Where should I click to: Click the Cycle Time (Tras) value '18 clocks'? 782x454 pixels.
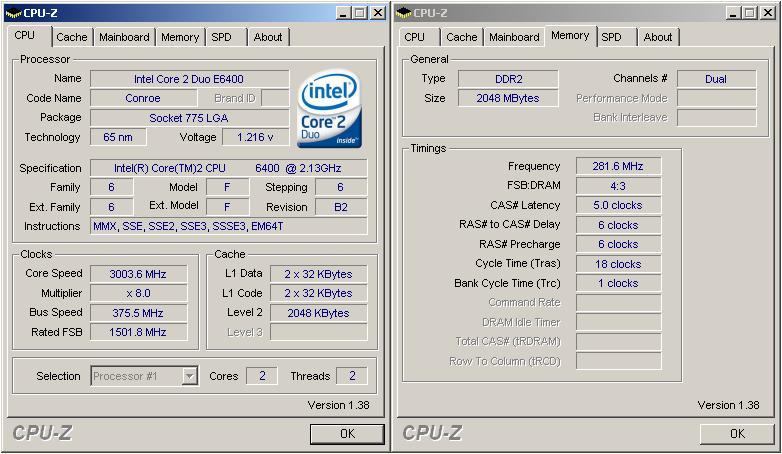[x=618, y=264]
